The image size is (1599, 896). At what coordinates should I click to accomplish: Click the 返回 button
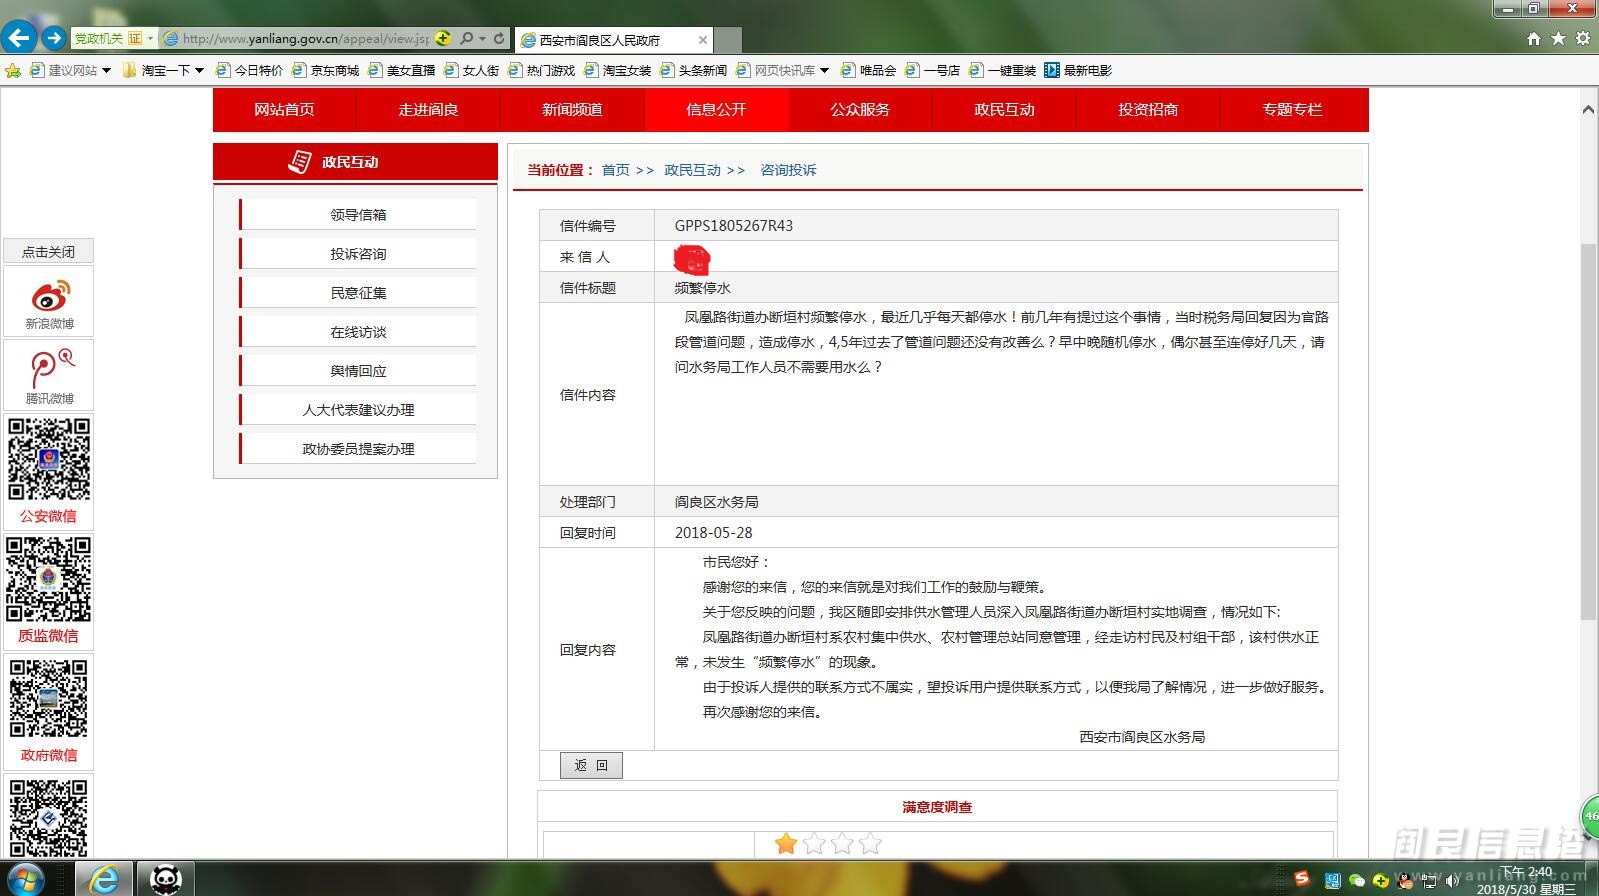(x=591, y=765)
